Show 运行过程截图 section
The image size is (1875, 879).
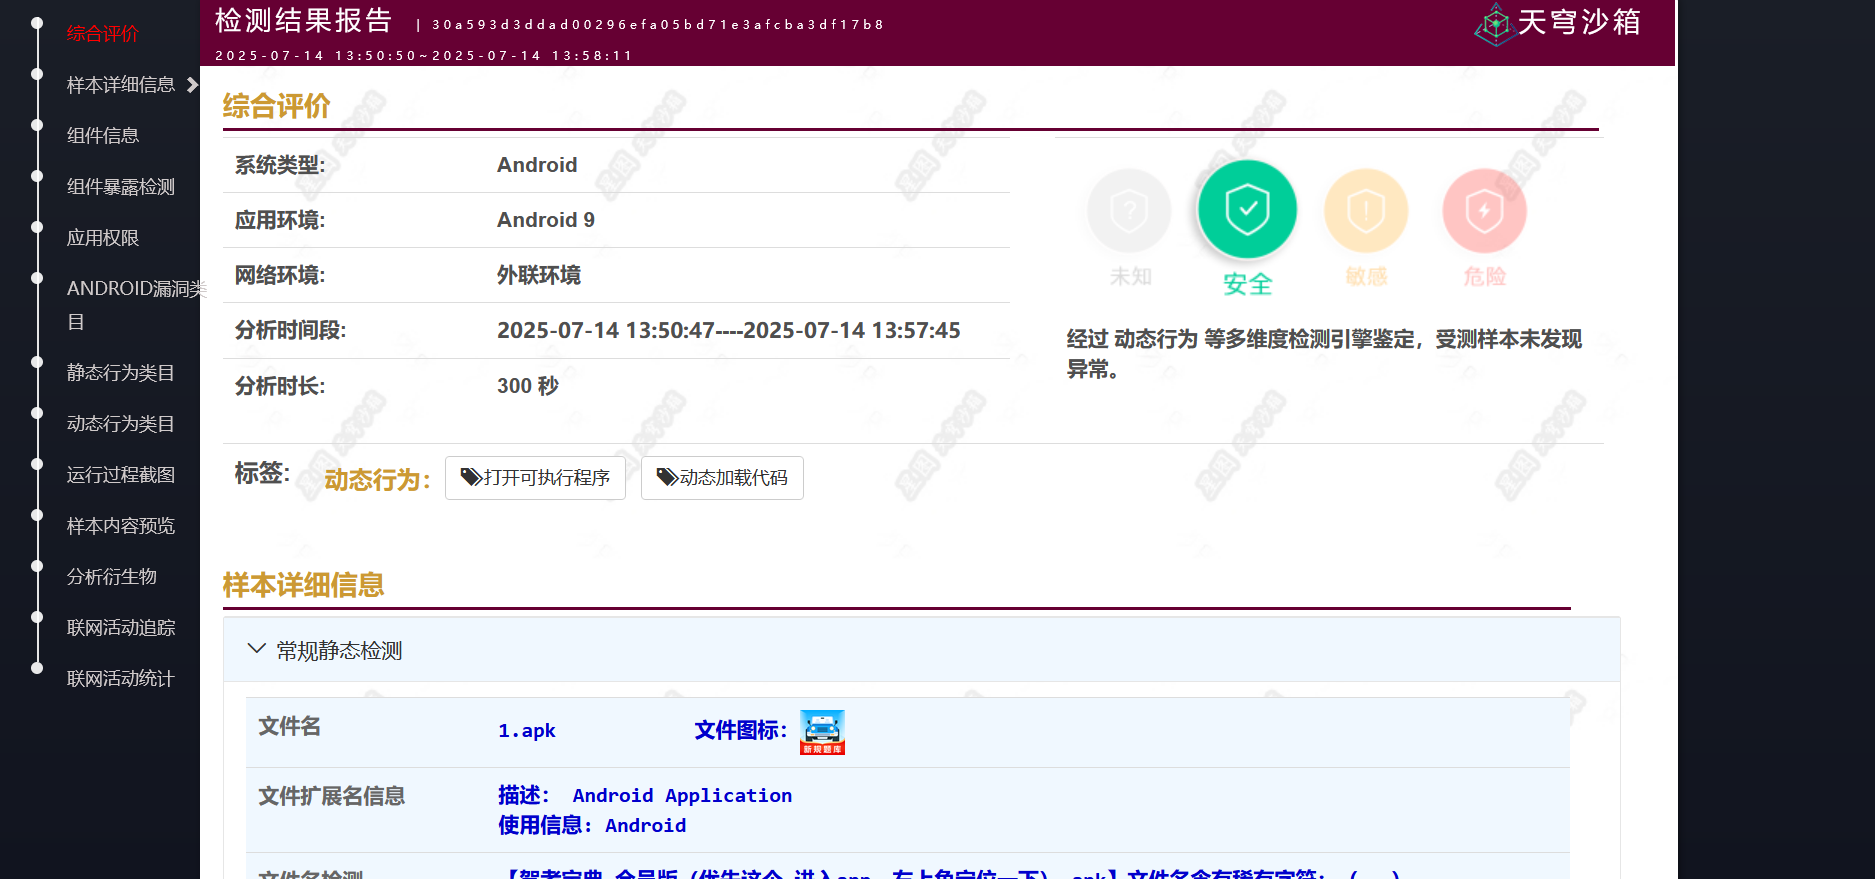point(120,475)
